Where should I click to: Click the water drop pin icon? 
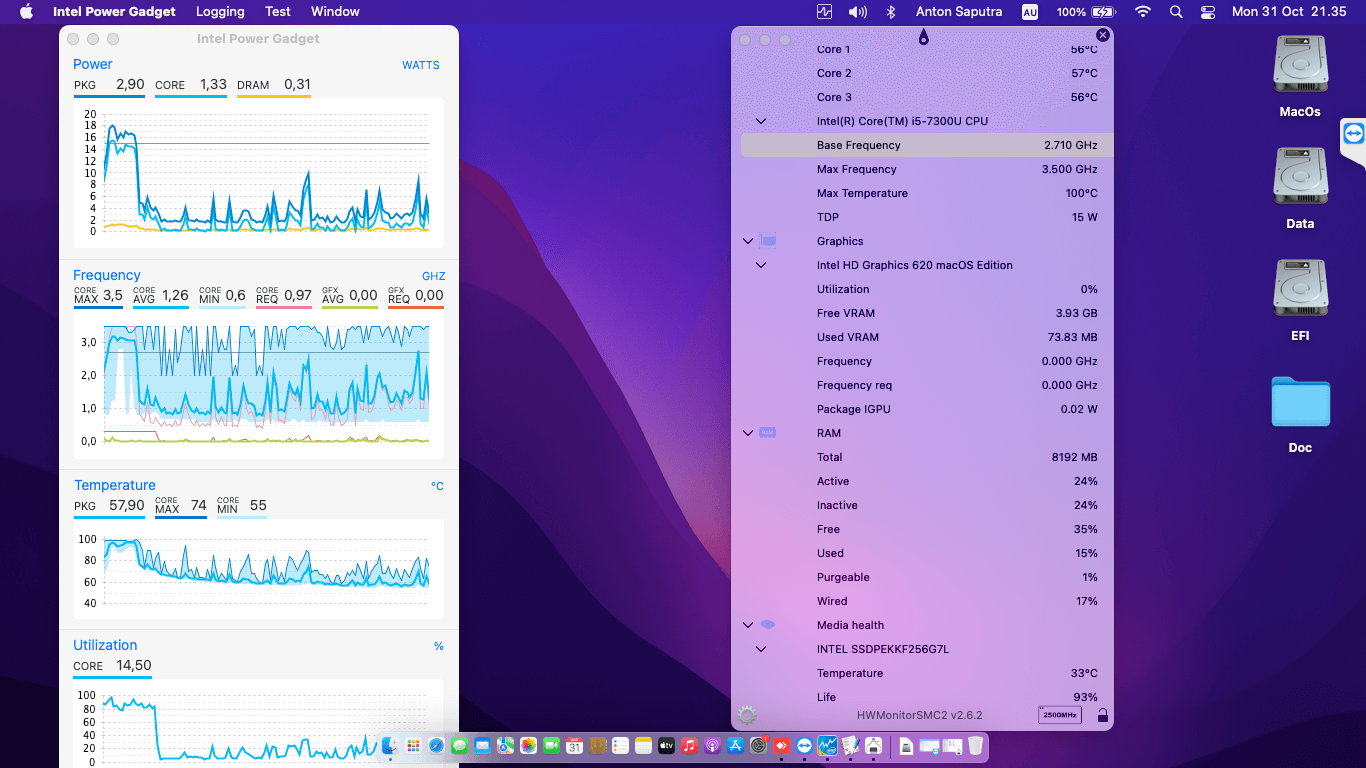pos(923,37)
